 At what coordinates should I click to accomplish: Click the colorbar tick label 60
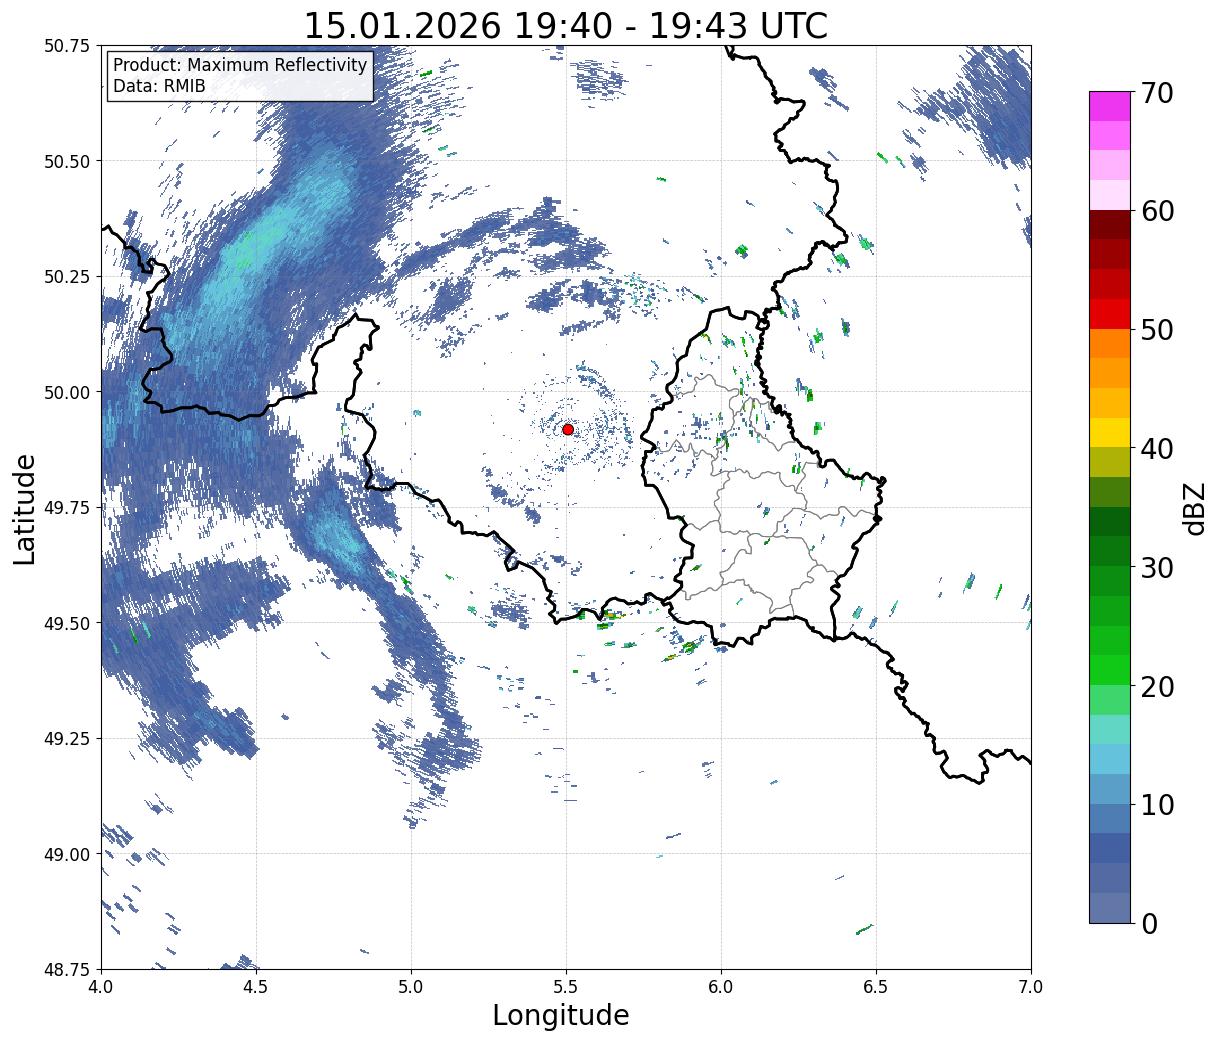[x=1156, y=211]
